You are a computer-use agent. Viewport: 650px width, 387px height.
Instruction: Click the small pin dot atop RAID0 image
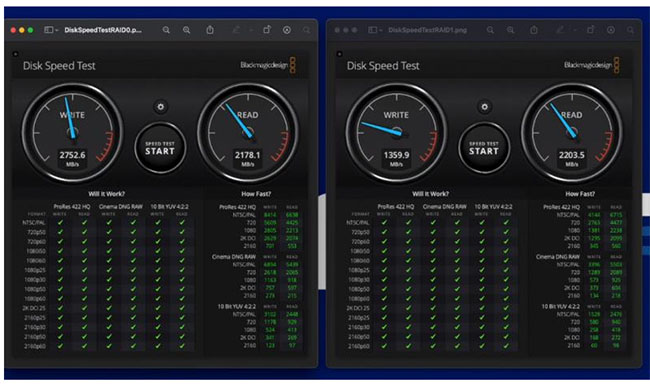[15, 54]
